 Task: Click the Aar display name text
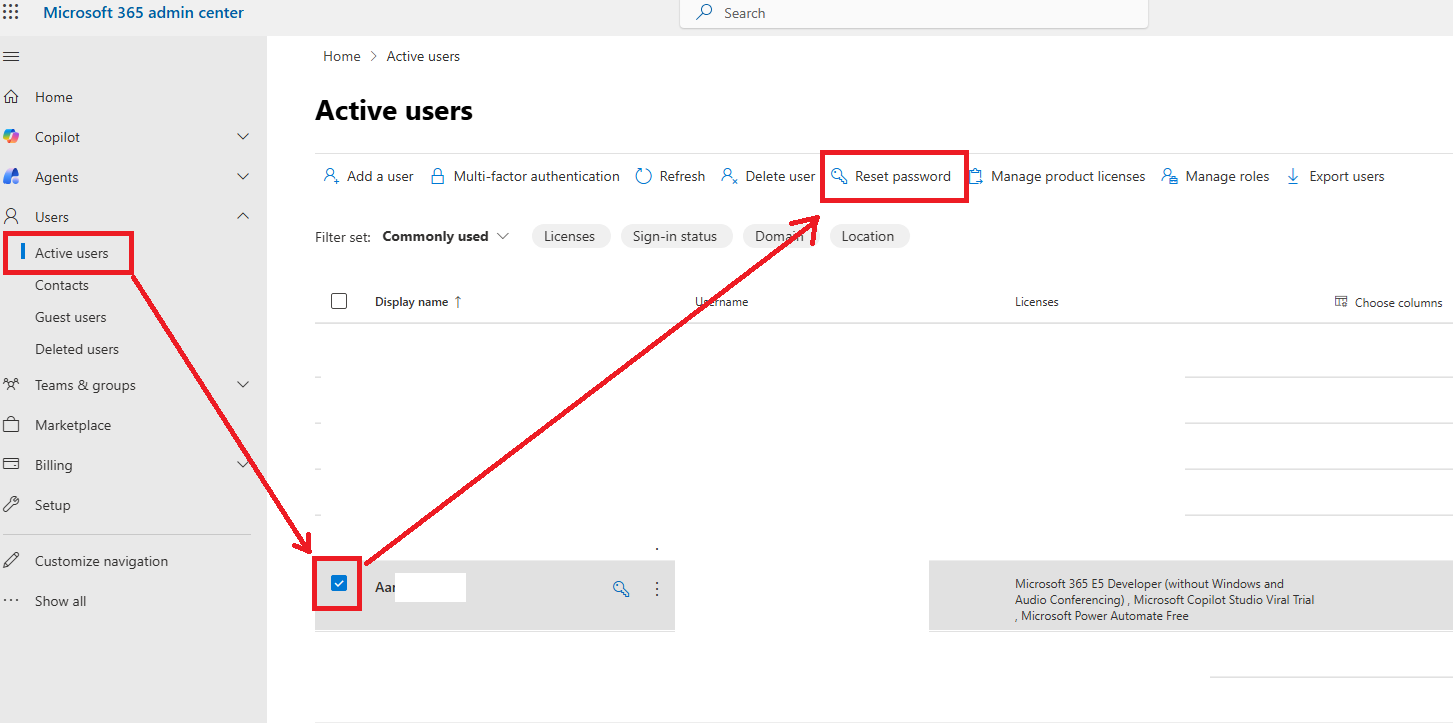coord(385,588)
